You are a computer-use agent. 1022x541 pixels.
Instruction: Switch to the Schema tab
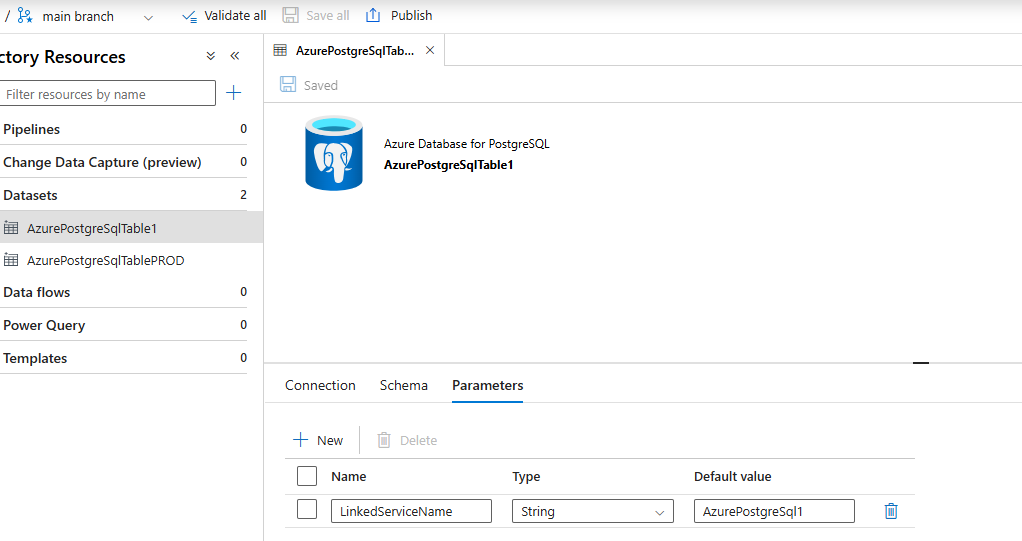point(403,385)
